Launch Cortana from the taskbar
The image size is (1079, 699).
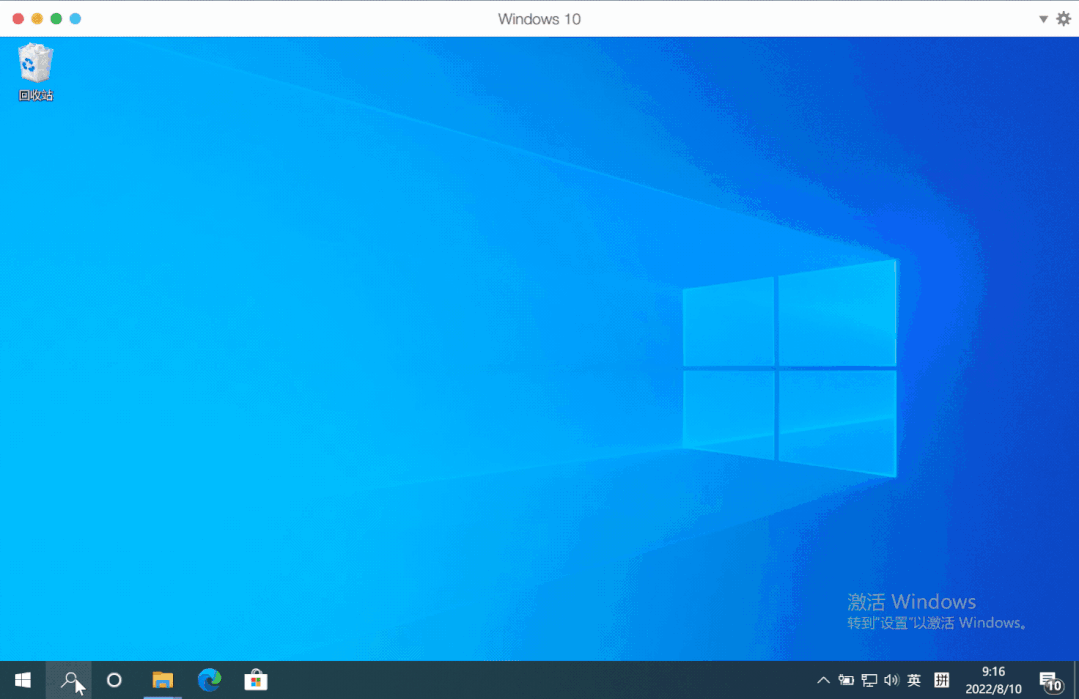pyautogui.click(x=114, y=680)
